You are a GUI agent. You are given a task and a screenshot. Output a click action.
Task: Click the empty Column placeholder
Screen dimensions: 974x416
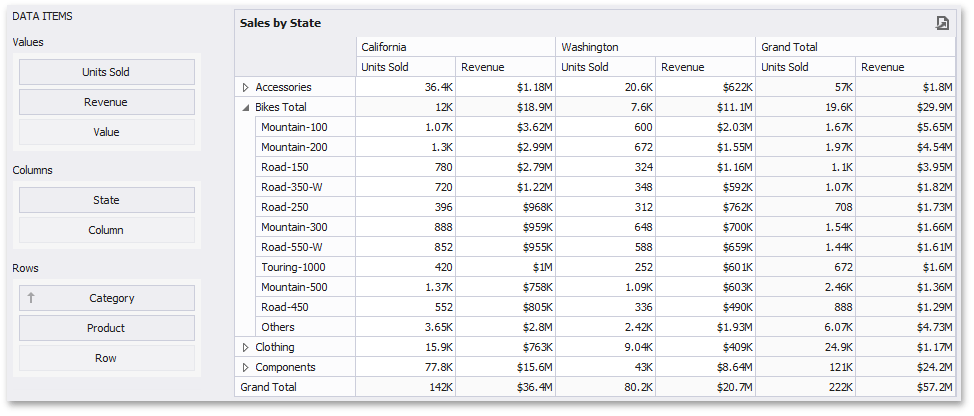point(106,230)
